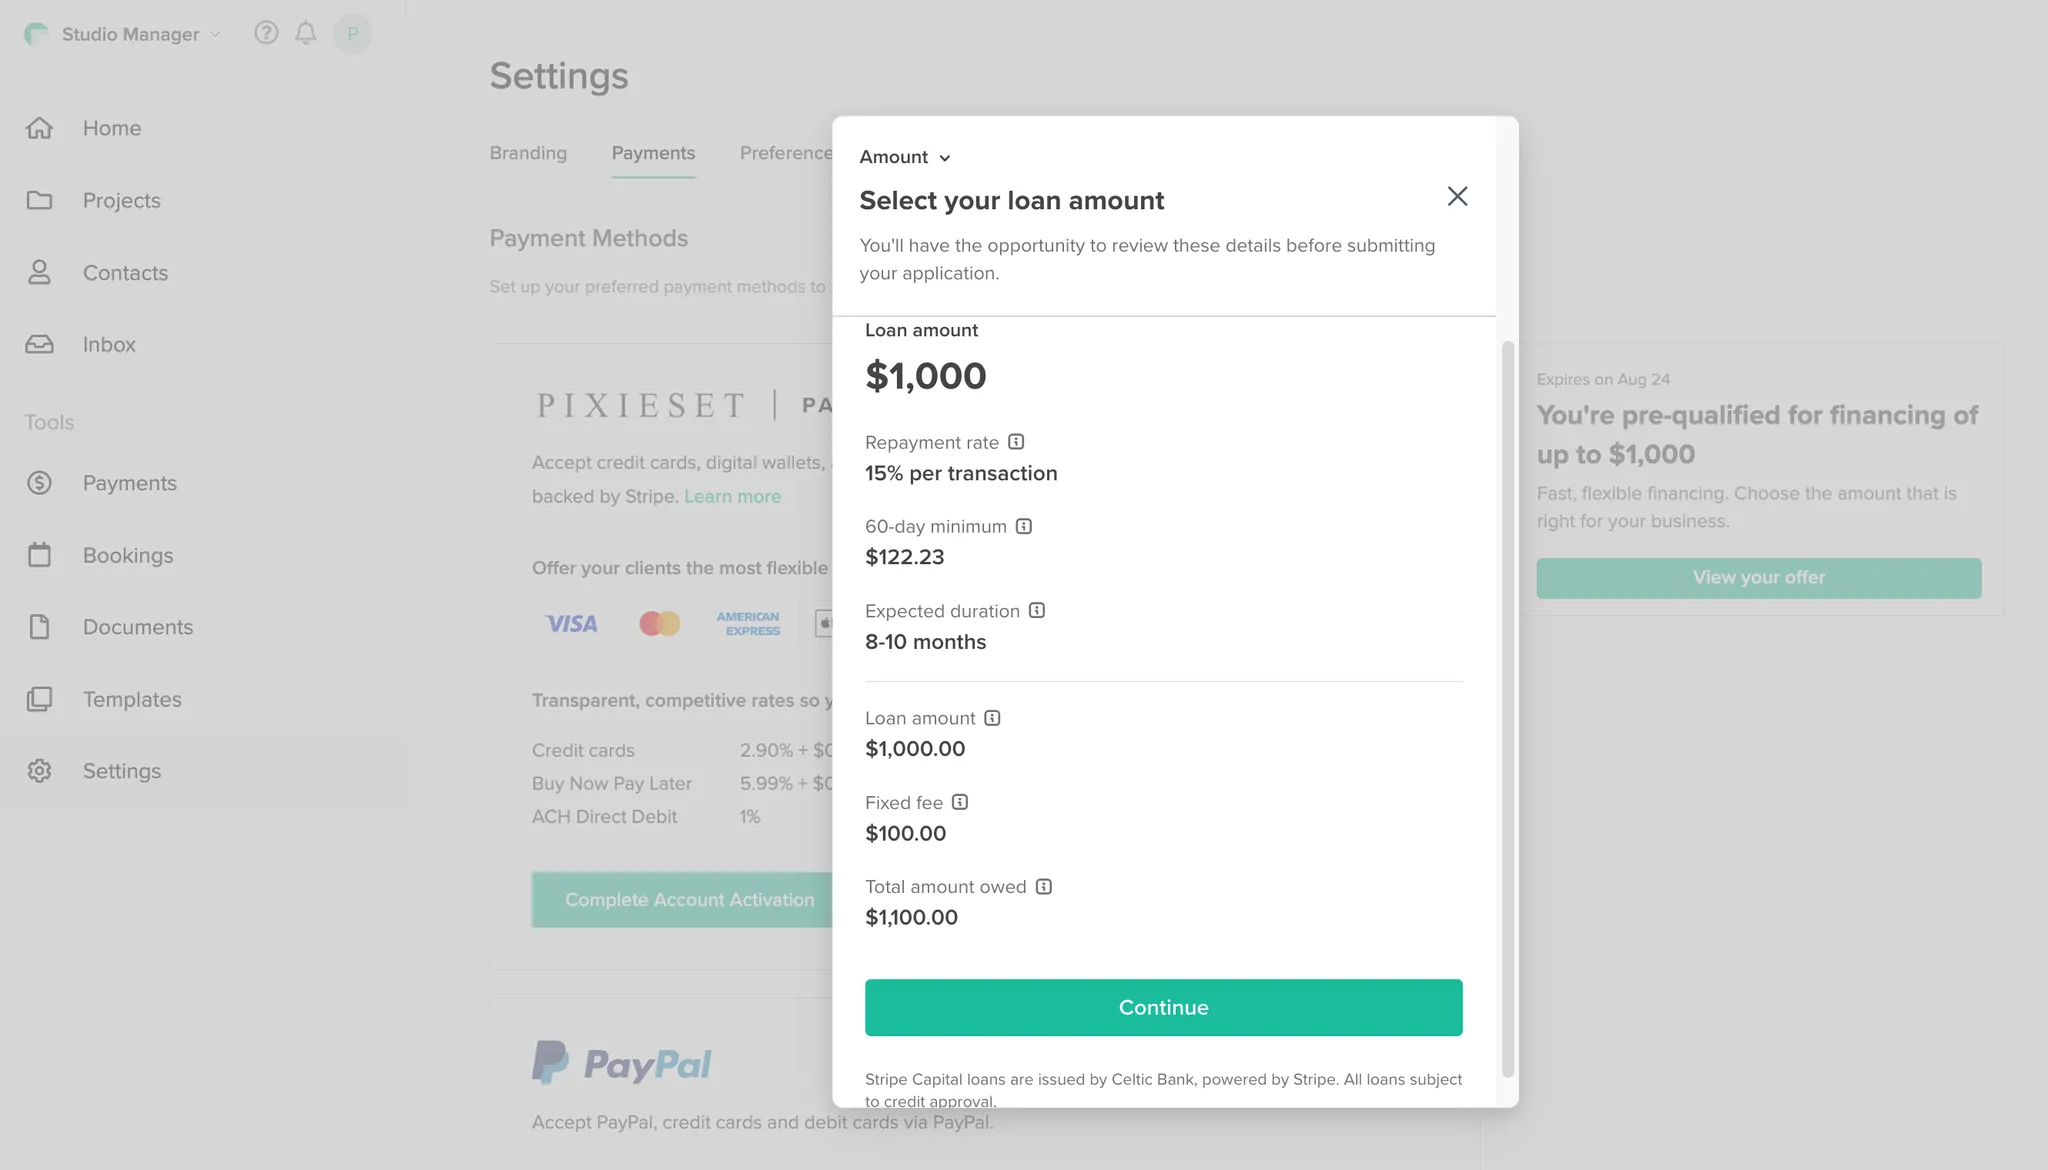Select the Payments settings tab
The width and height of the screenshot is (2048, 1170).
(653, 153)
